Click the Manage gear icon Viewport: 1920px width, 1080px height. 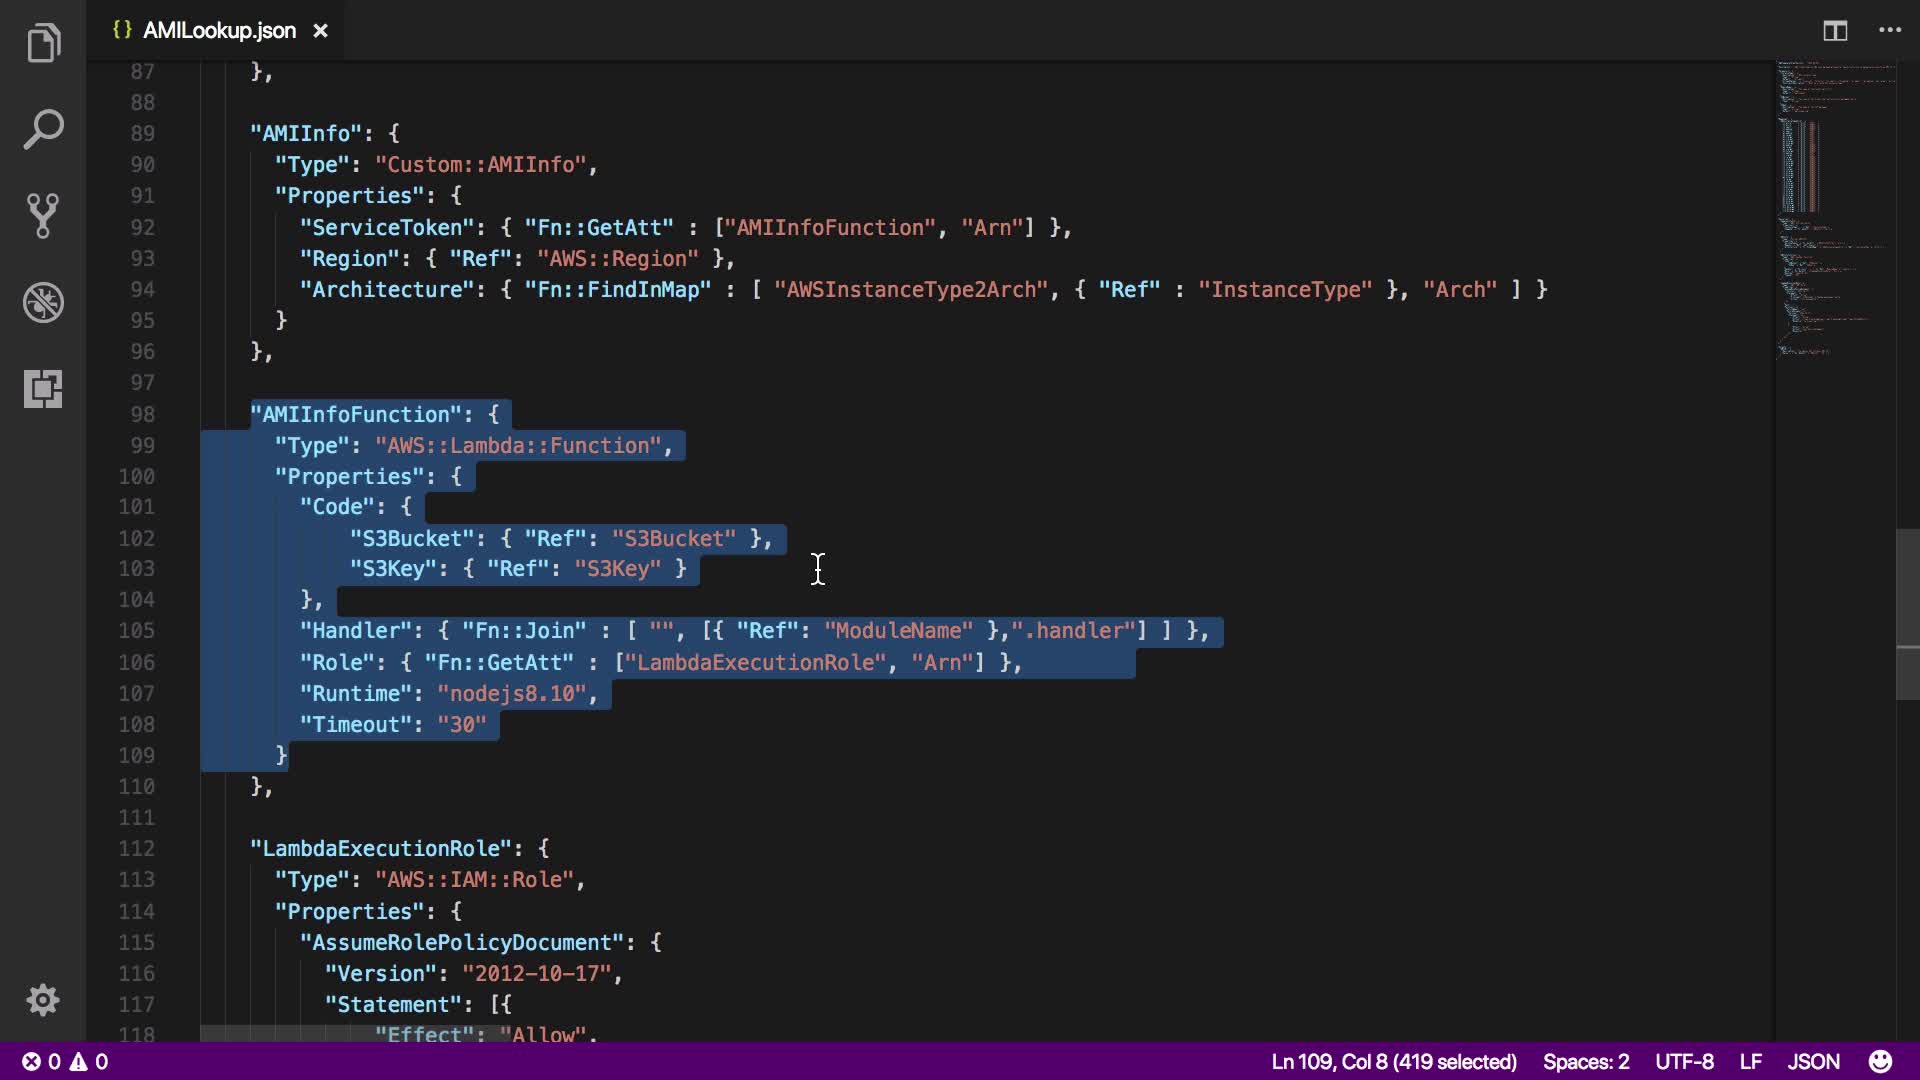pos(43,1000)
